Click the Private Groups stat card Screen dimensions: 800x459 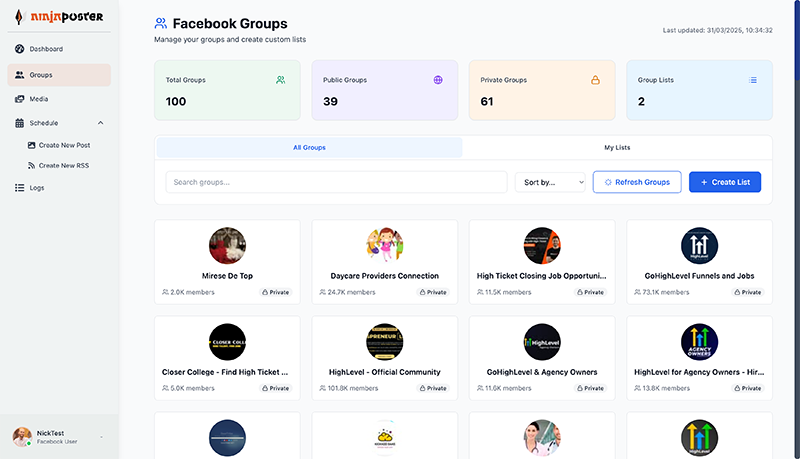pyautogui.click(x=542, y=90)
